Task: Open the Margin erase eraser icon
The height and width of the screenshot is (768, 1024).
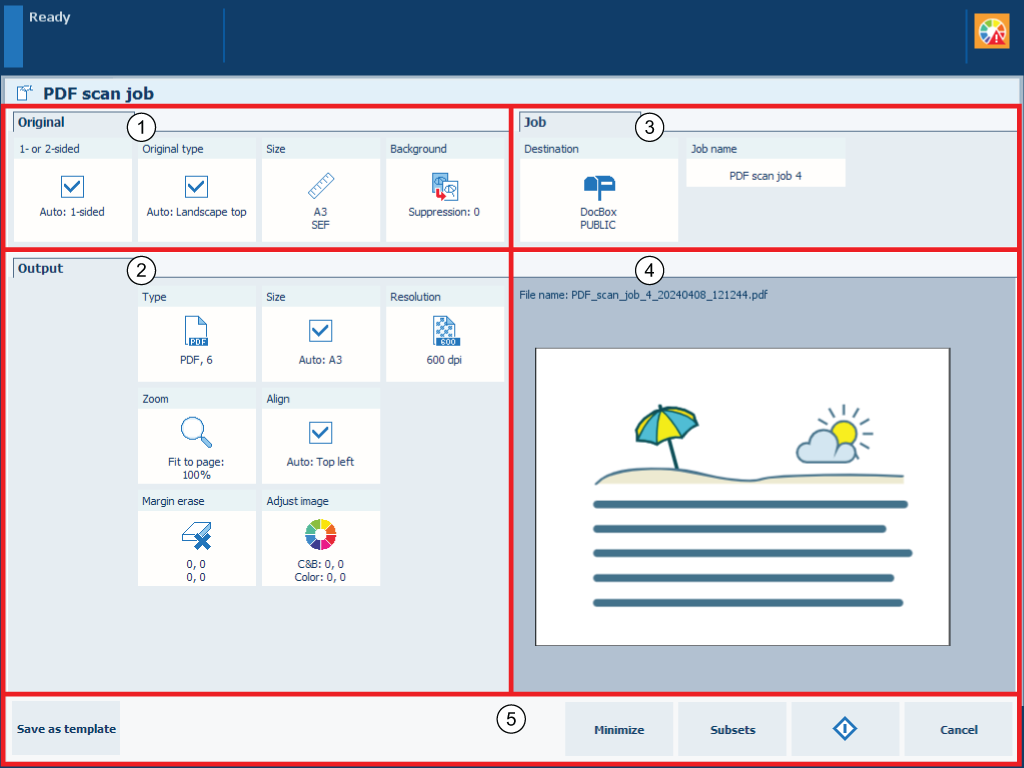Action: click(196, 535)
